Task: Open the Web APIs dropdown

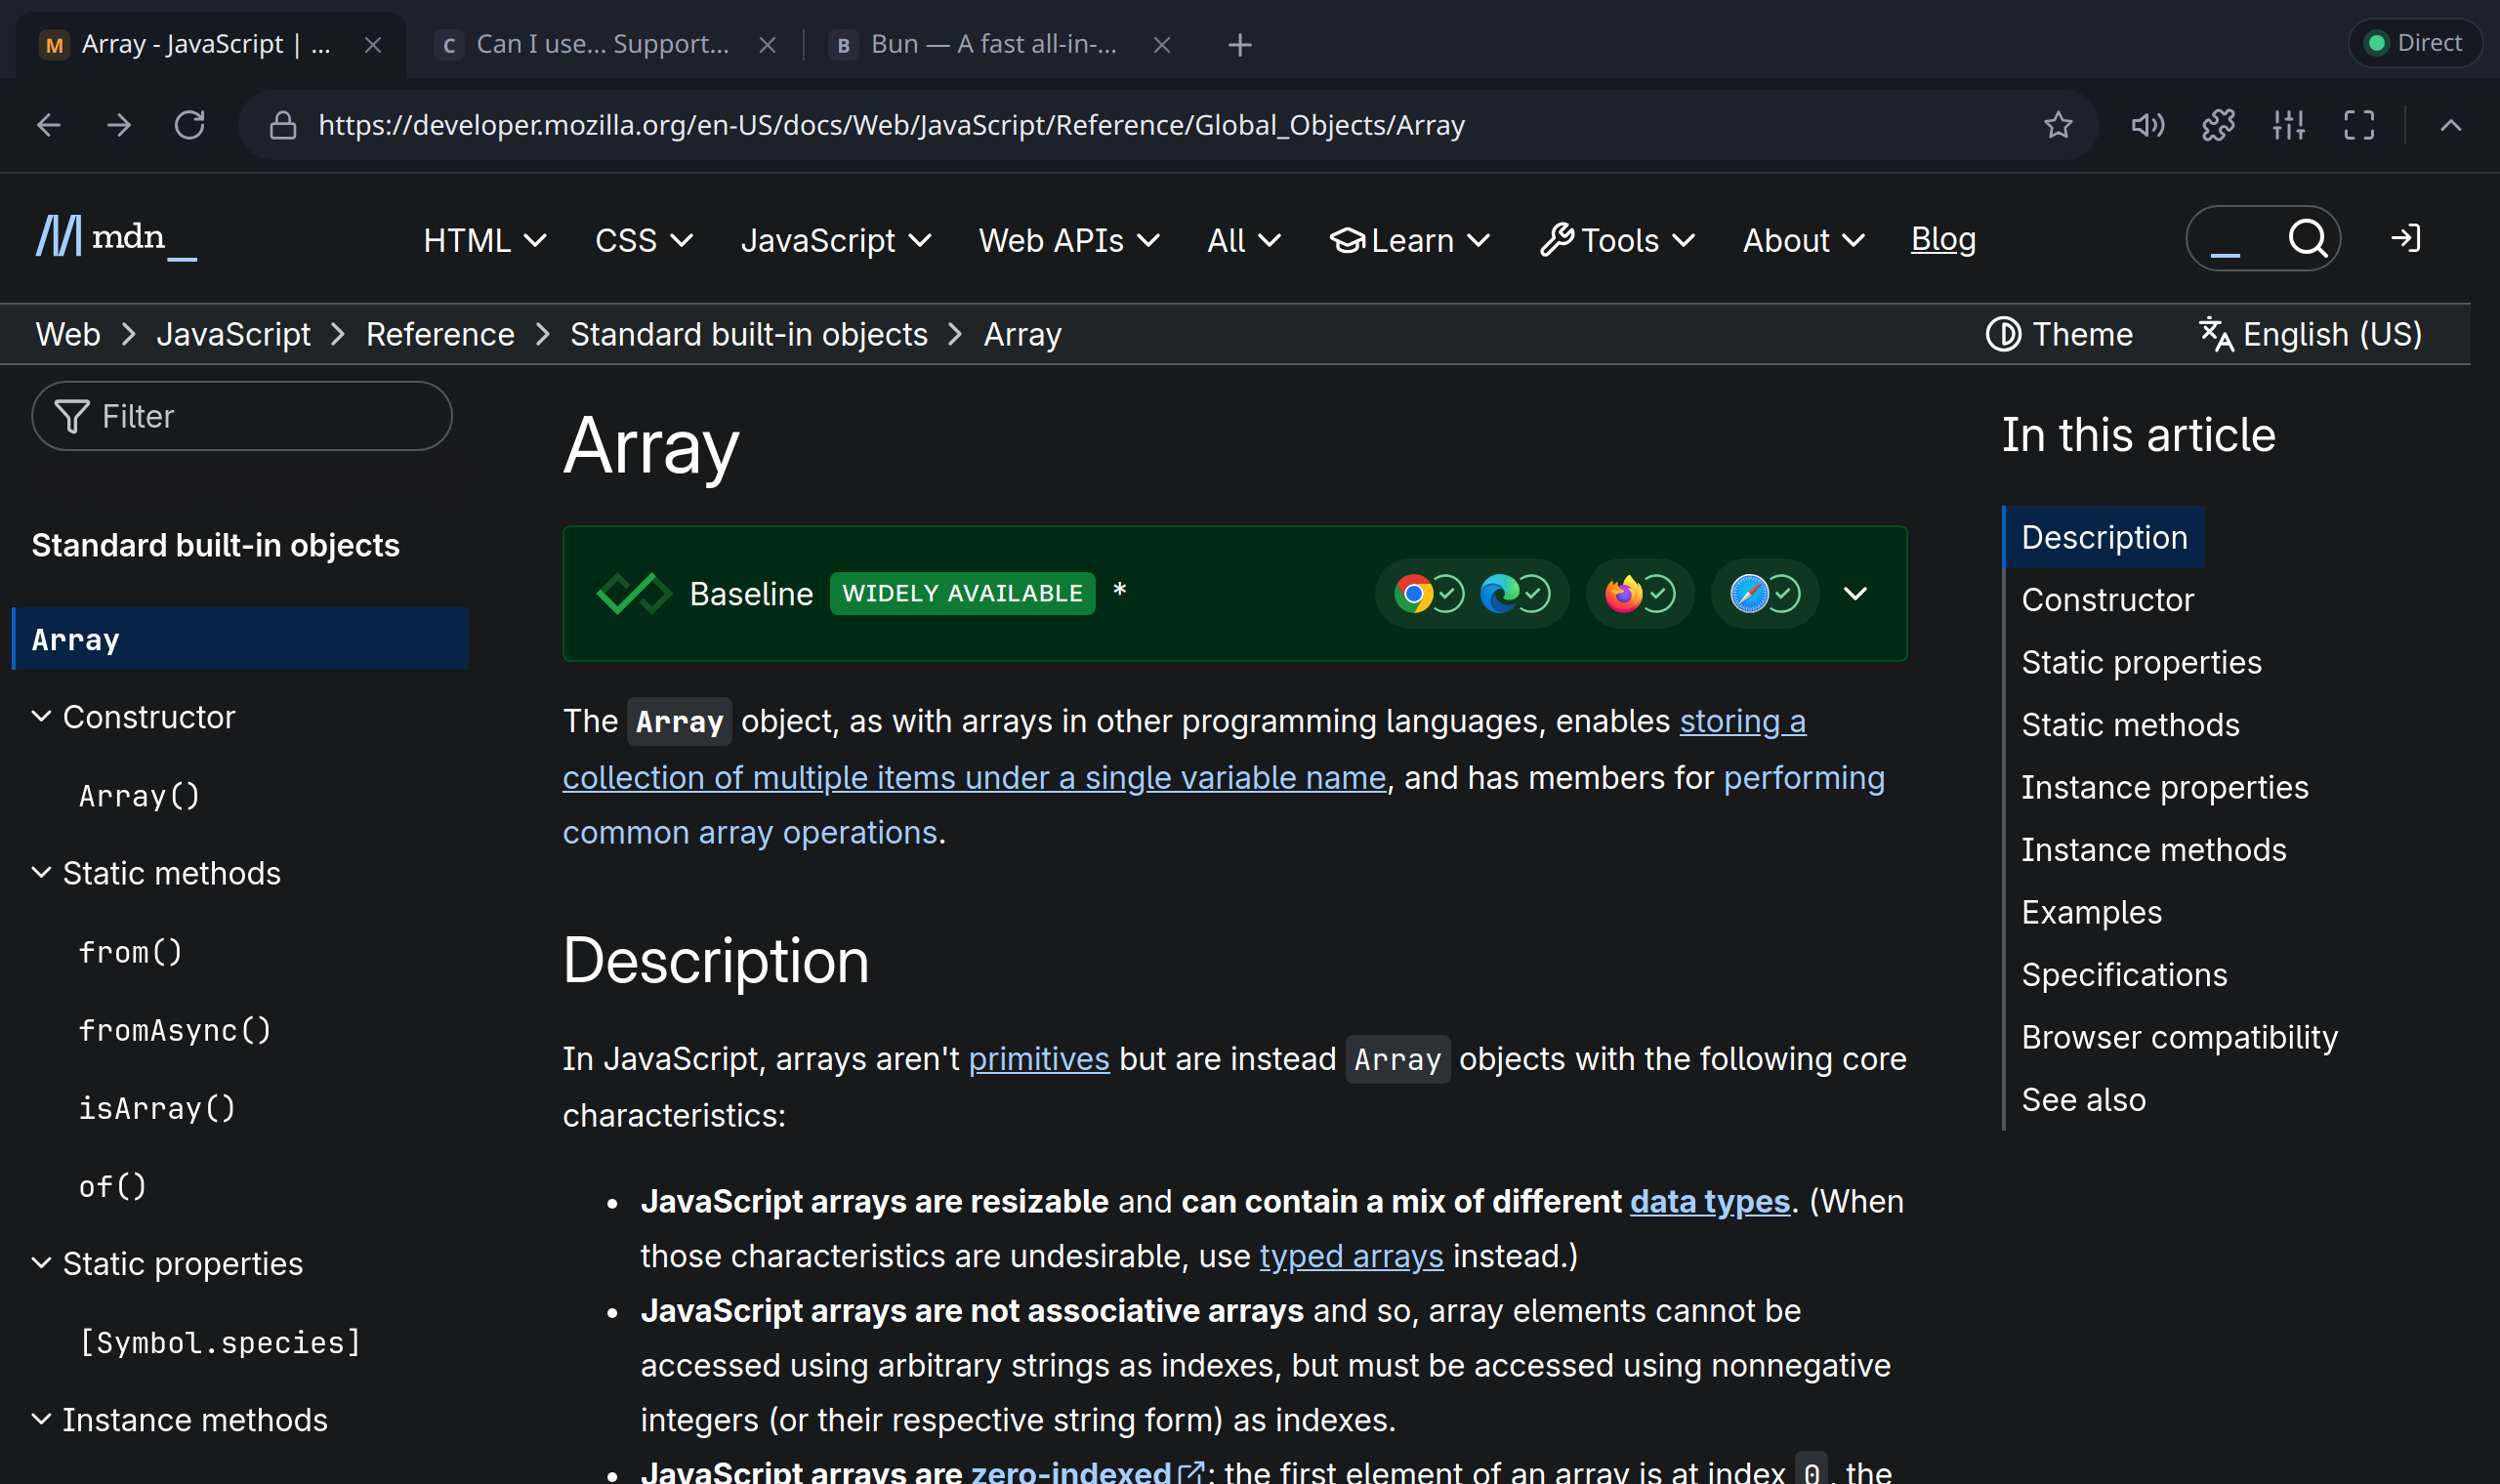Action: click(1069, 240)
